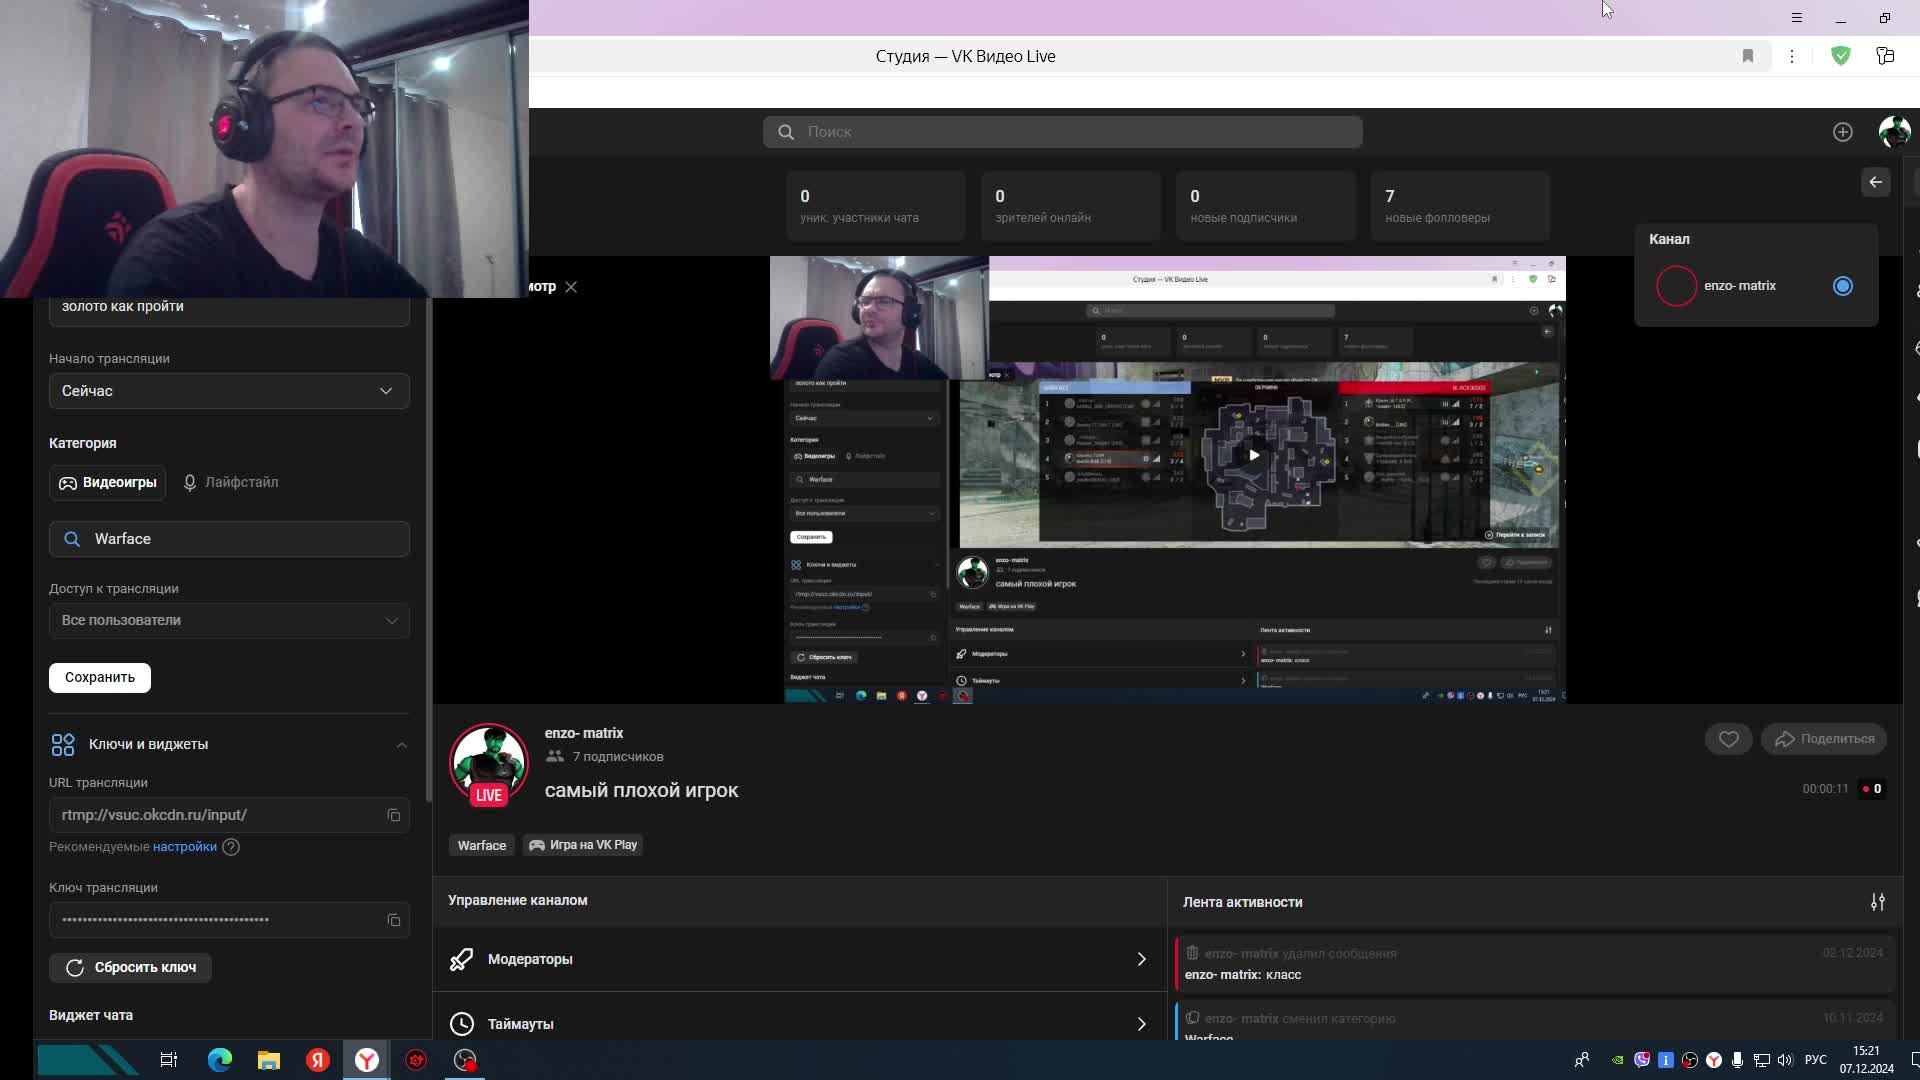Click the новые фолловеры stat card
This screenshot has height=1080, width=1920.
point(1460,206)
